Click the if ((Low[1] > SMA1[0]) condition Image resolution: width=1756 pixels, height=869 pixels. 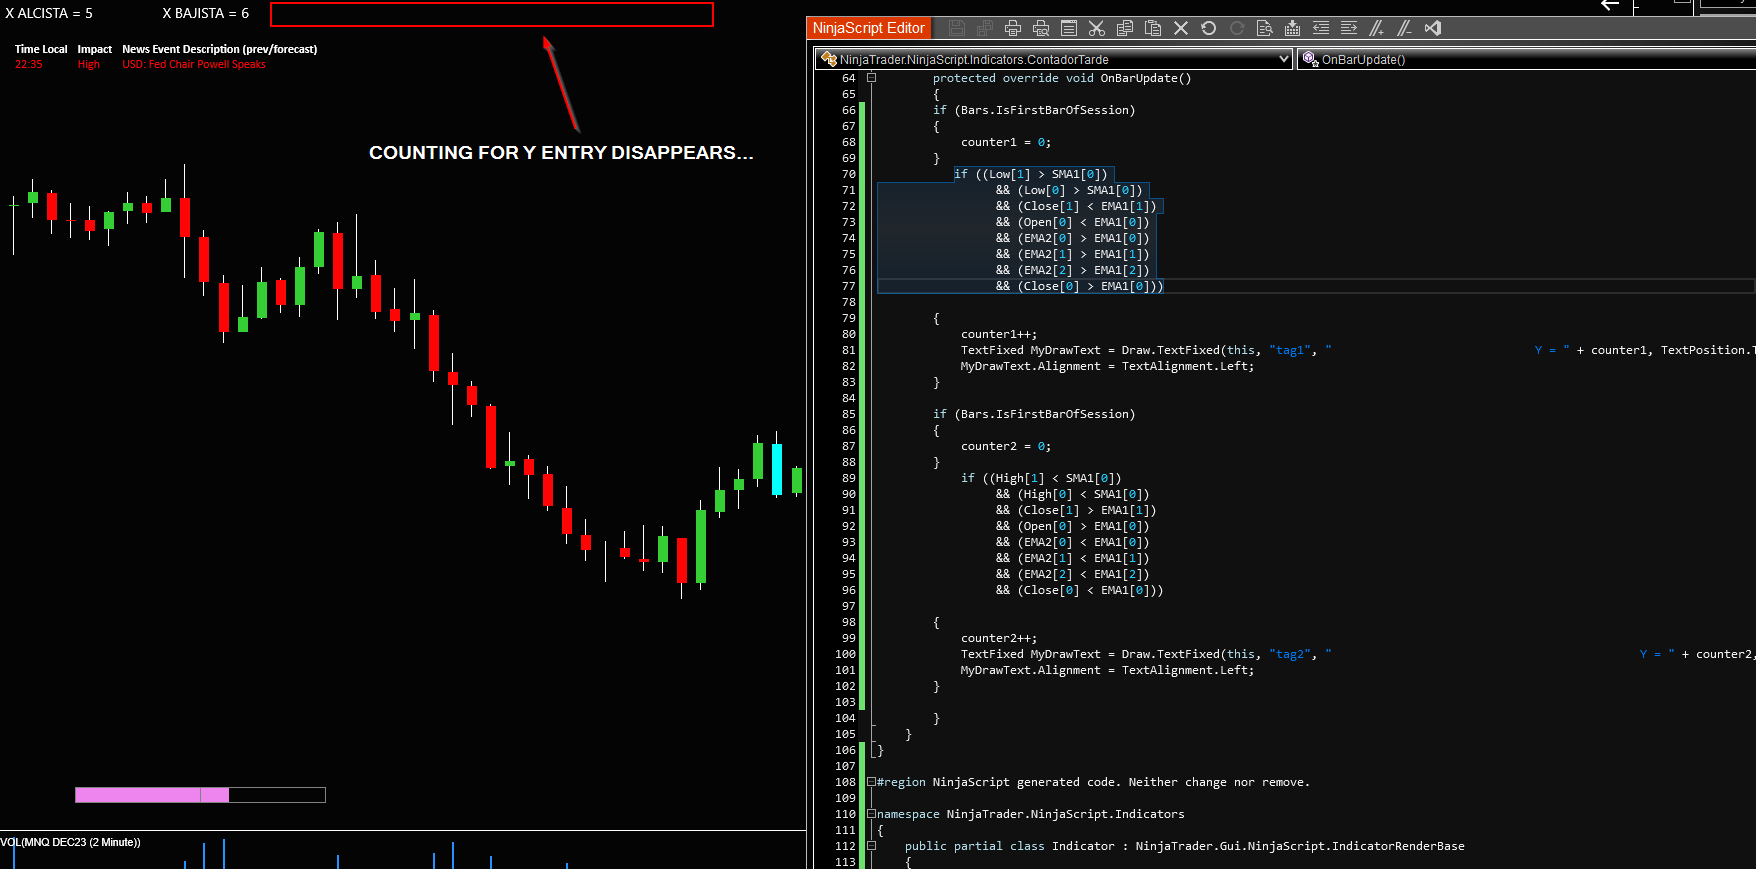pyautogui.click(x=1031, y=174)
